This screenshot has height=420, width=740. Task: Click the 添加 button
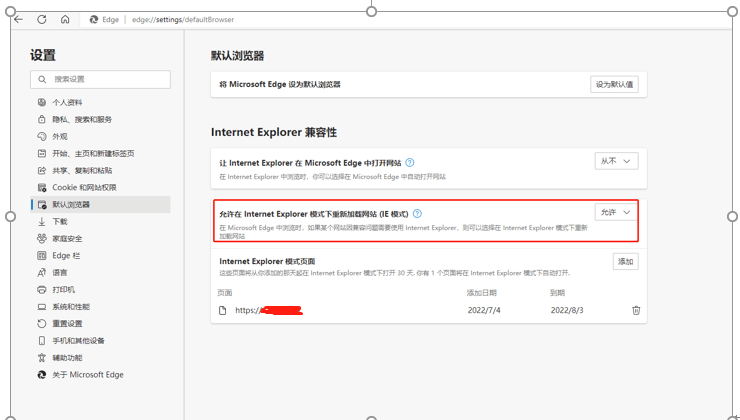point(625,261)
